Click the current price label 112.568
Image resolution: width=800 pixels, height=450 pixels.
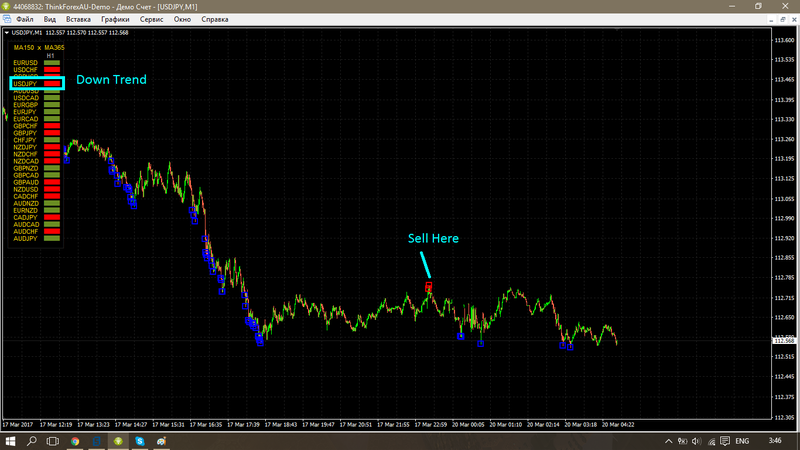[785, 340]
